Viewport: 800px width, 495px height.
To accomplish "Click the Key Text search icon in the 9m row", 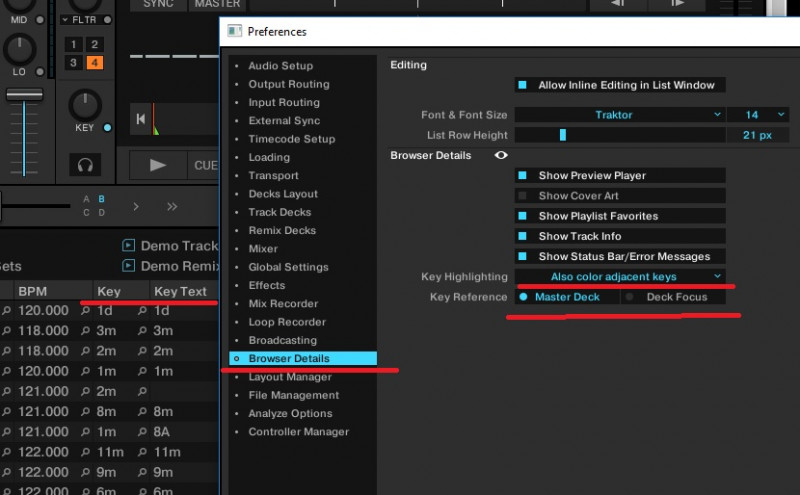I will coord(143,473).
